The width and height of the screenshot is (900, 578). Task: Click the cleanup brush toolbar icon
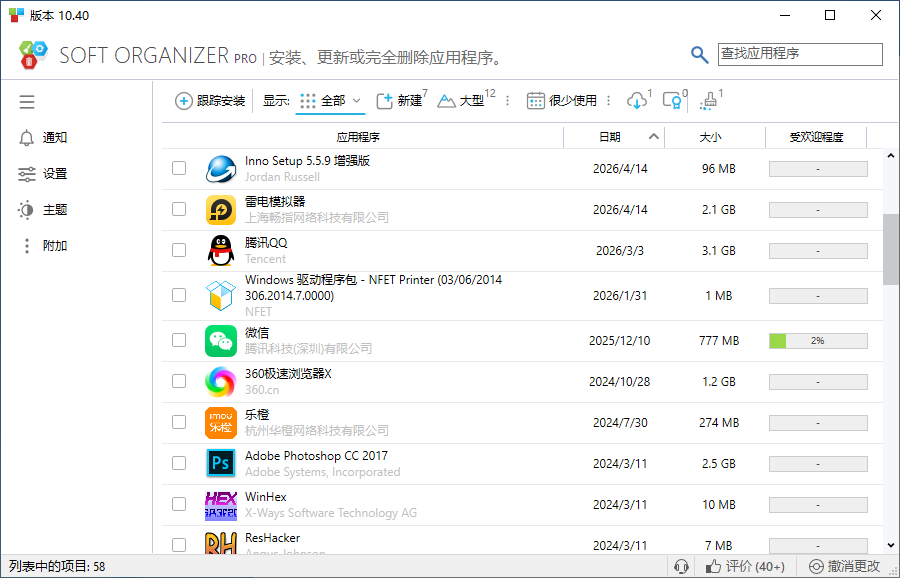click(709, 101)
